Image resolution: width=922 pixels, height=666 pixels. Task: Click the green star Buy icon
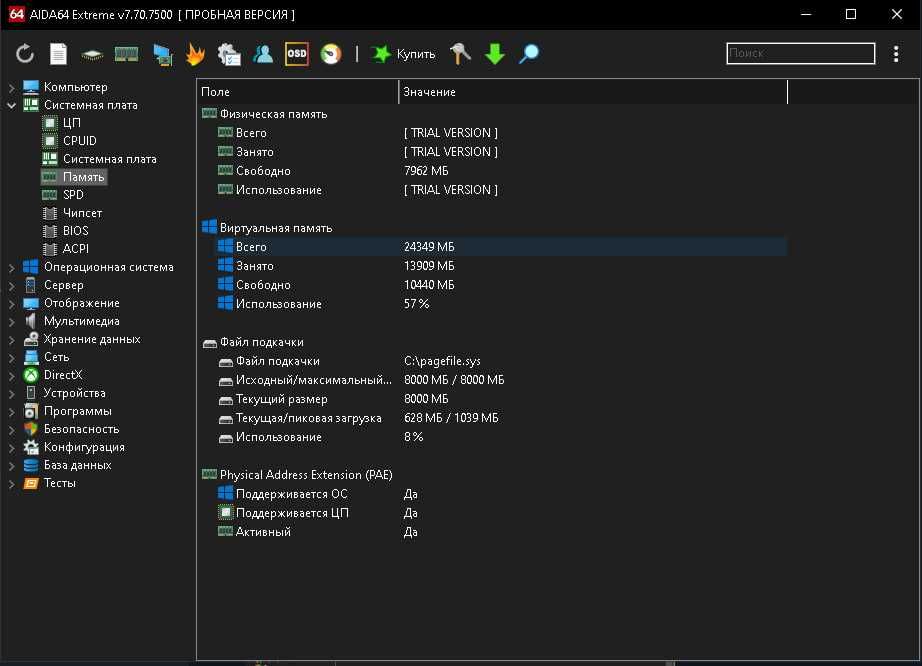(x=380, y=54)
